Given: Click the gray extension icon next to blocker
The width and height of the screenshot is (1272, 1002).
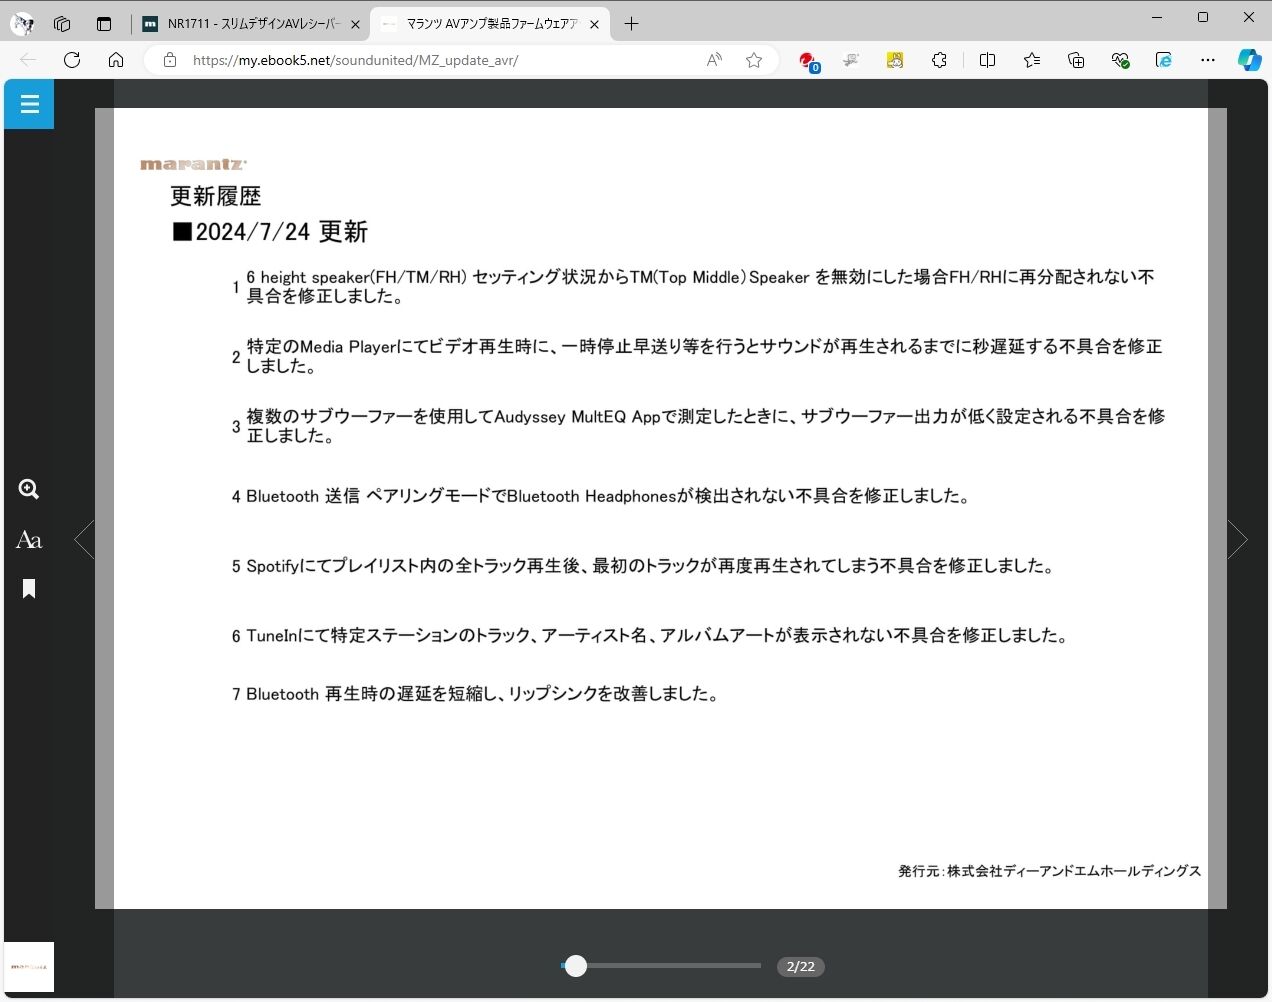Looking at the screenshot, I should [851, 60].
